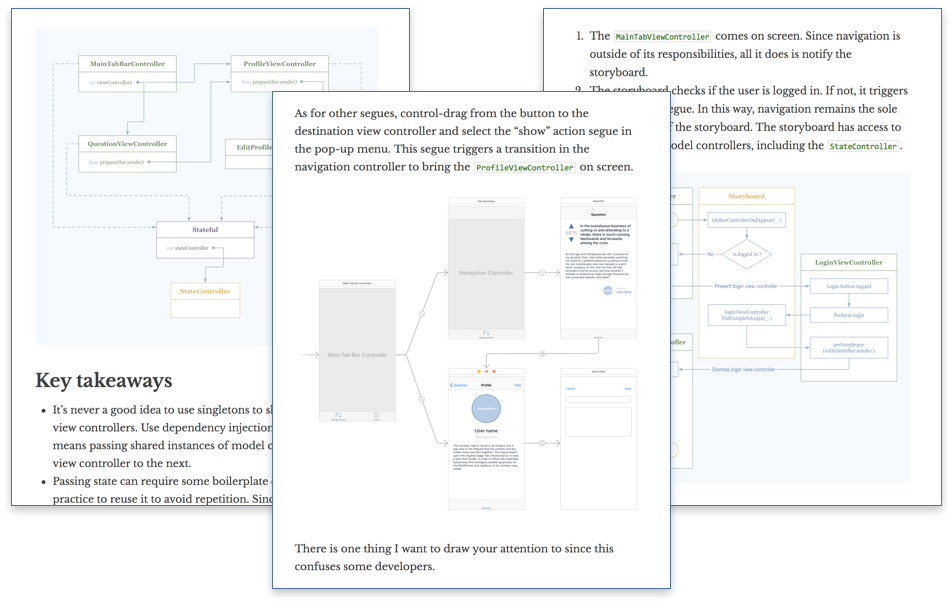
Task: Click the Stateful box title in class diagram
Action: pos(205,230)
